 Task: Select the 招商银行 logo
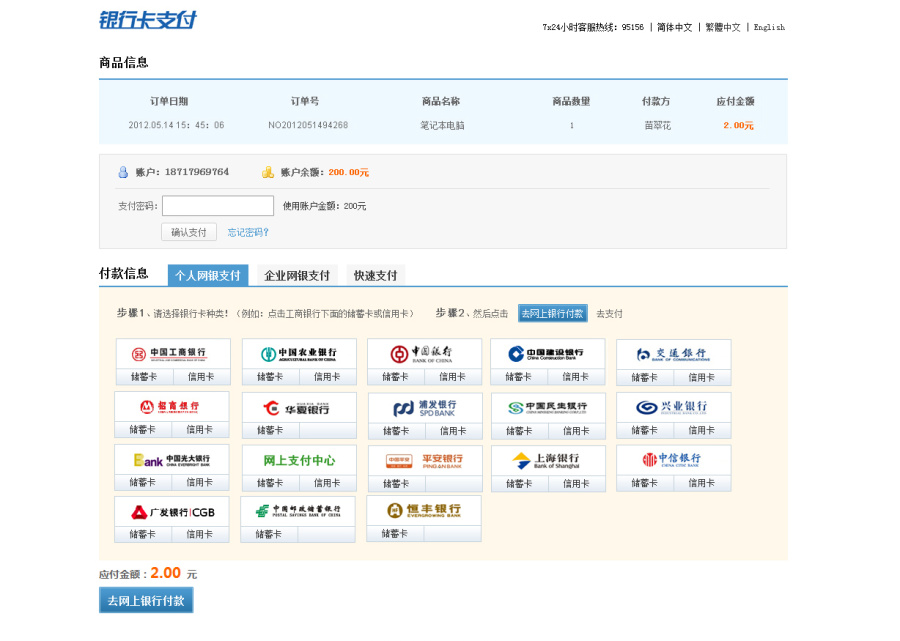pyautogui.click(x=171, y=407)
